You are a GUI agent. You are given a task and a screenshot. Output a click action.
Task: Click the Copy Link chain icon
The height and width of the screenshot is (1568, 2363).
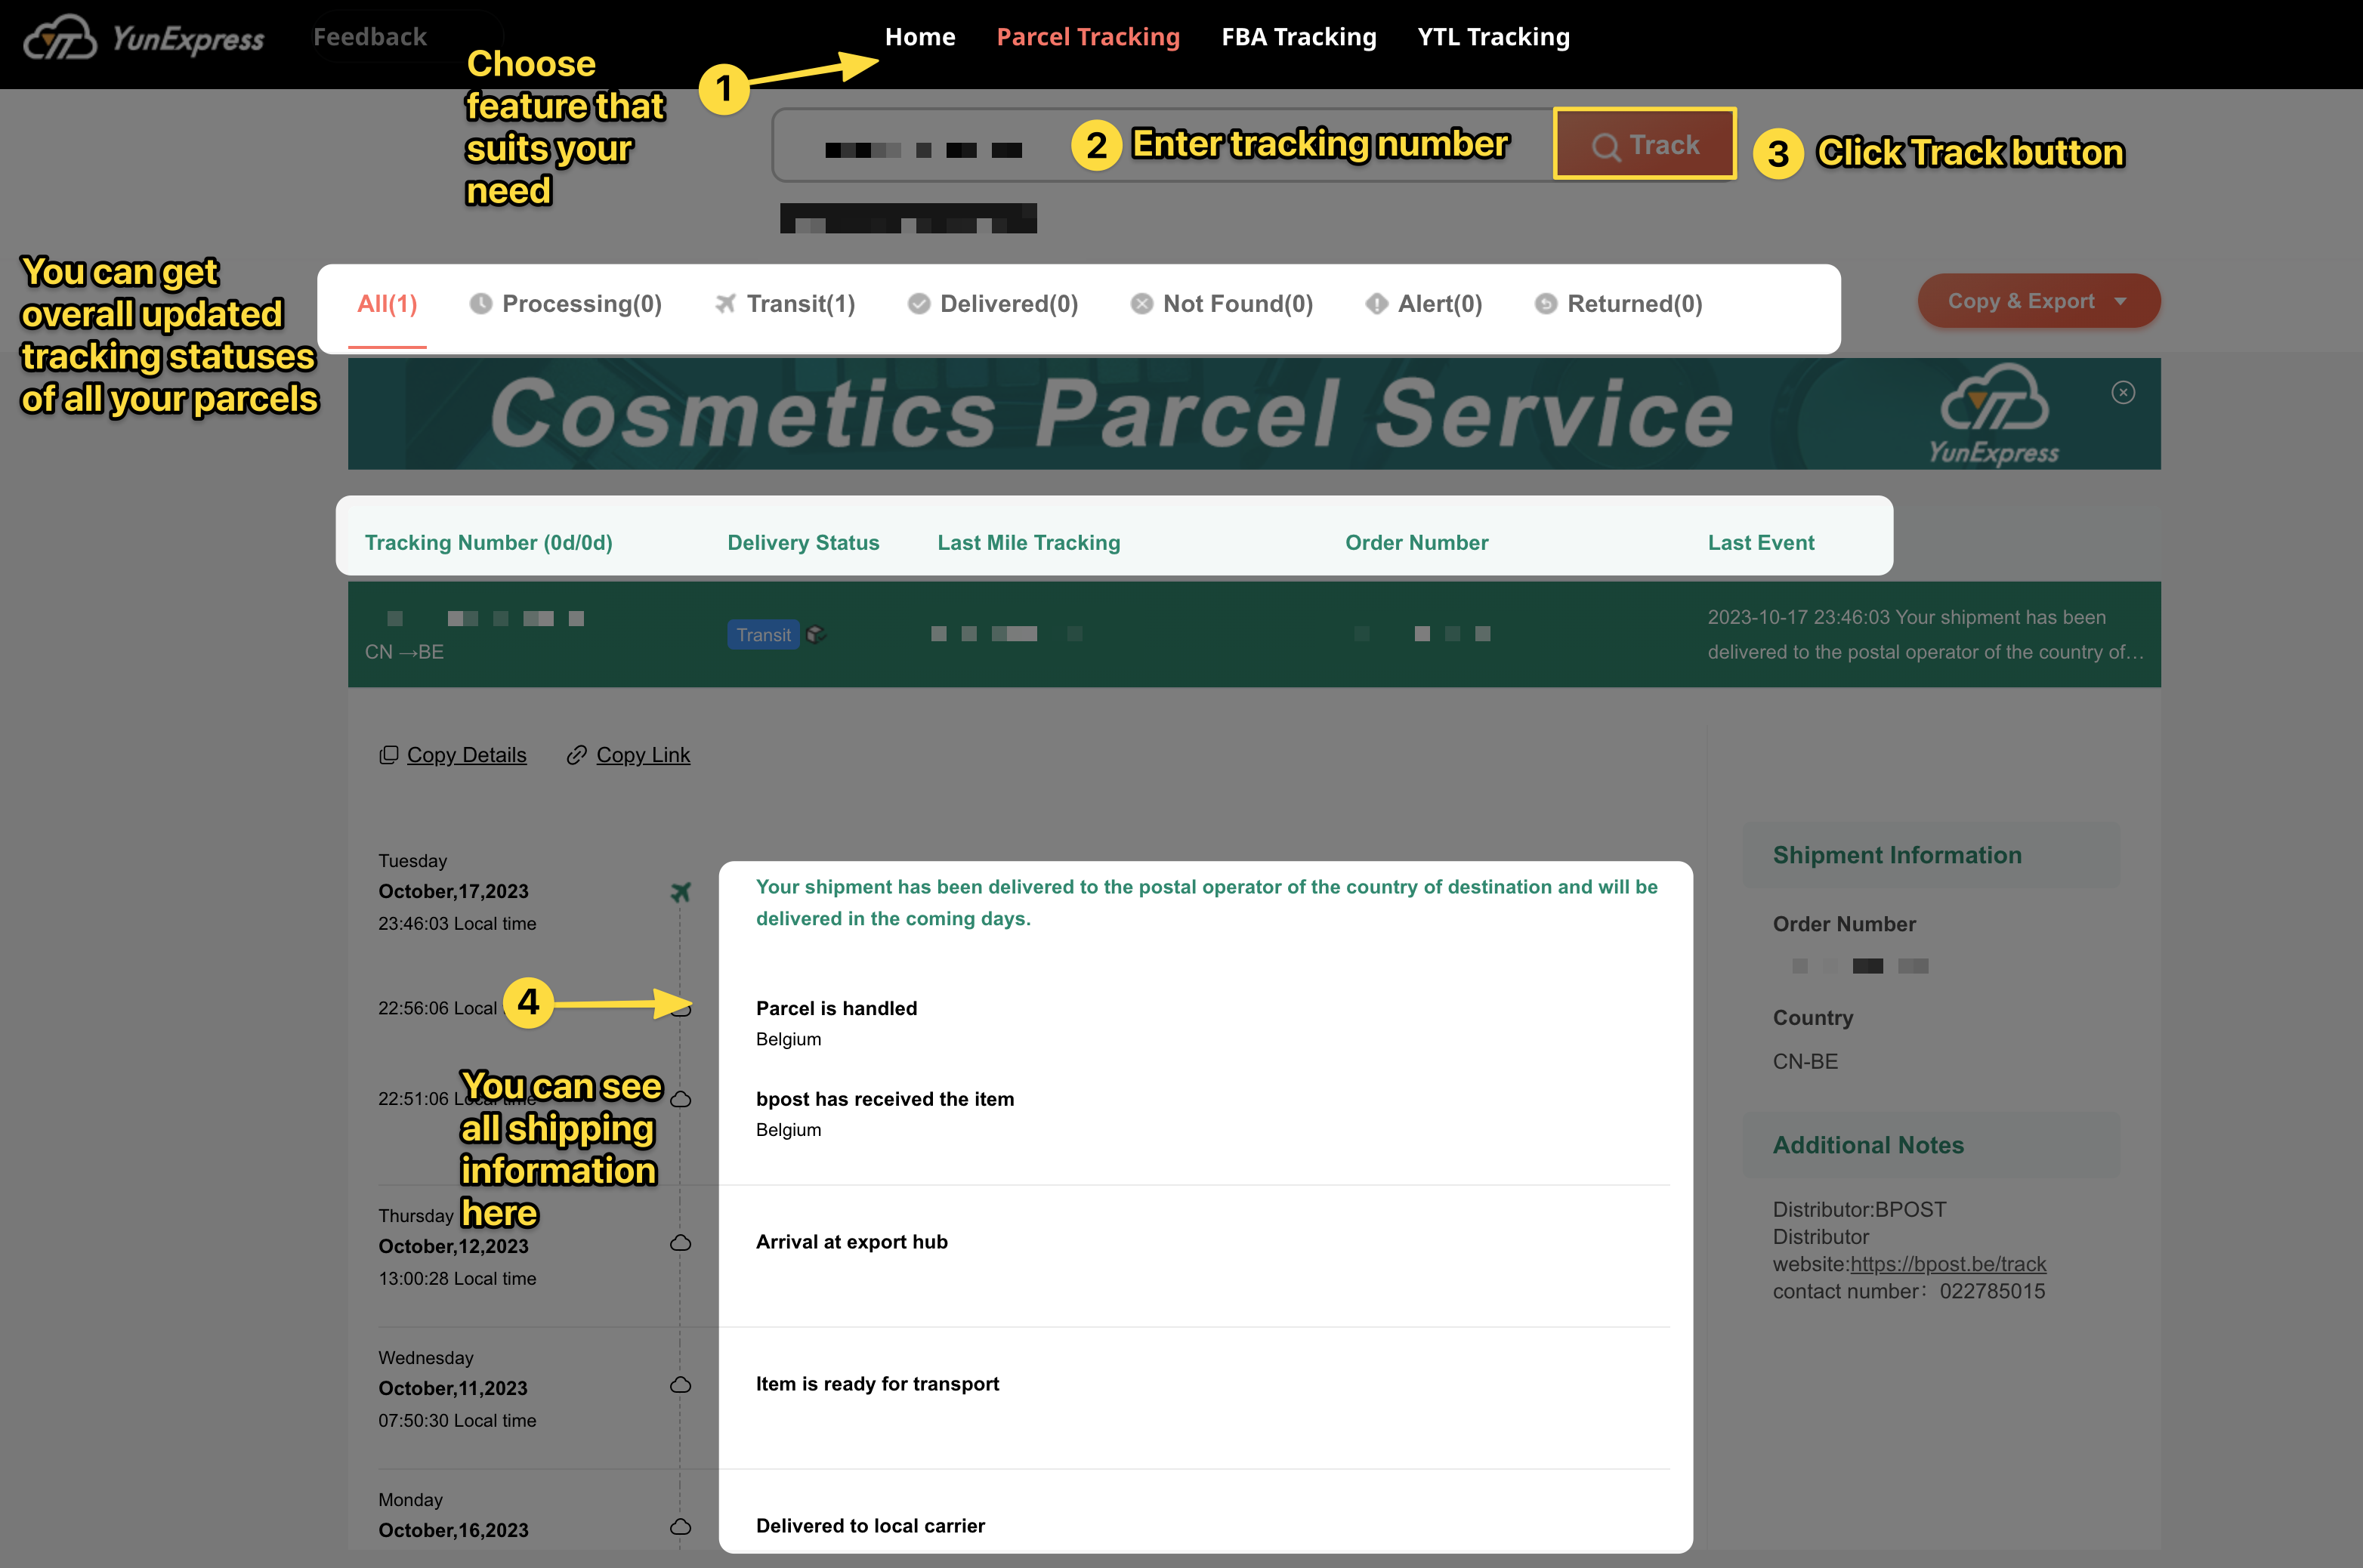[576, 755]
